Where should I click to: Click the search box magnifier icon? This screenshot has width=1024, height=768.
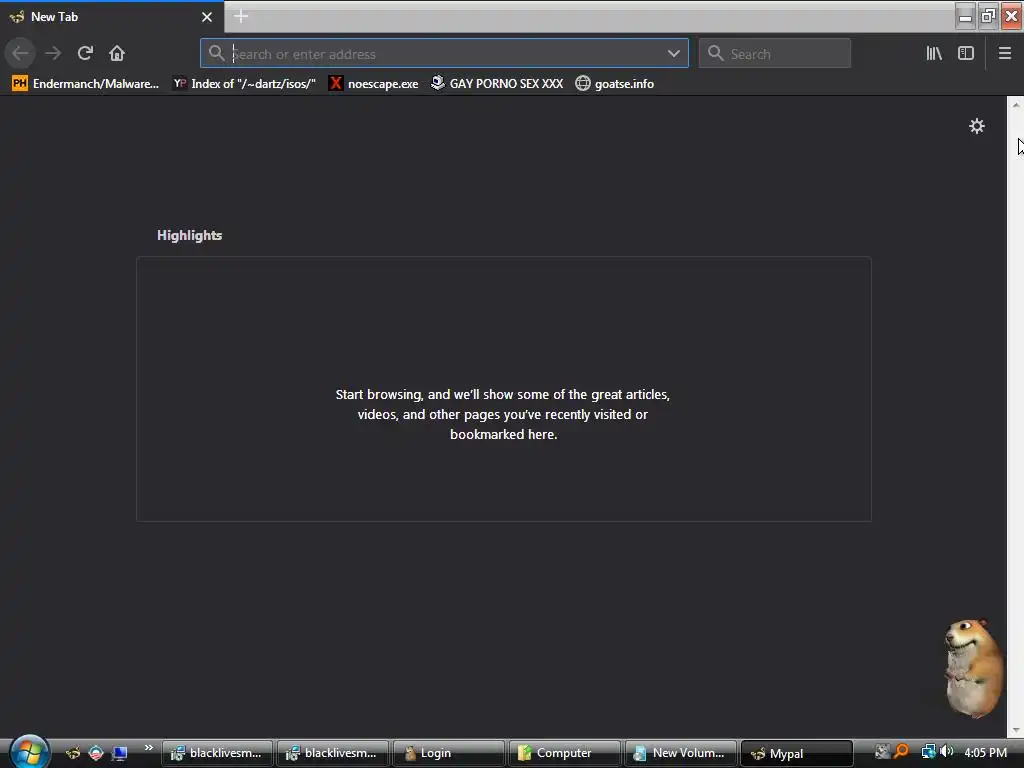point(716,54)
